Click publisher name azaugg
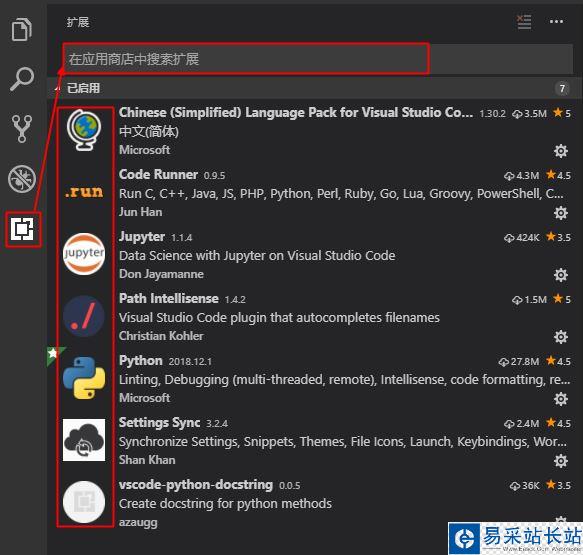583x555 pixels. 138,523
